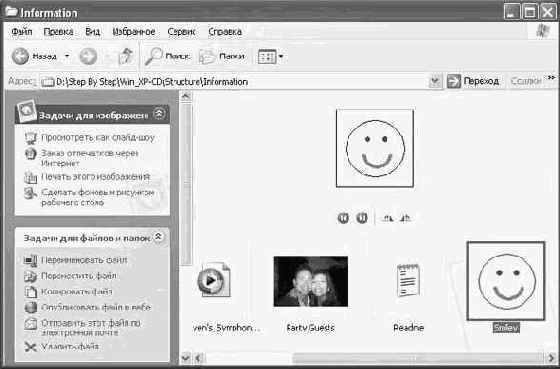Click task pane scrollbar down arrow
The width and height of the screenshot is (560, 369).
pyautogui.click(x=186, y=357)
